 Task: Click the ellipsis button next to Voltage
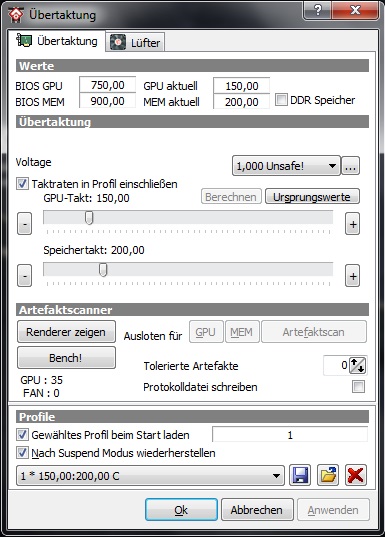coord(351,166)
